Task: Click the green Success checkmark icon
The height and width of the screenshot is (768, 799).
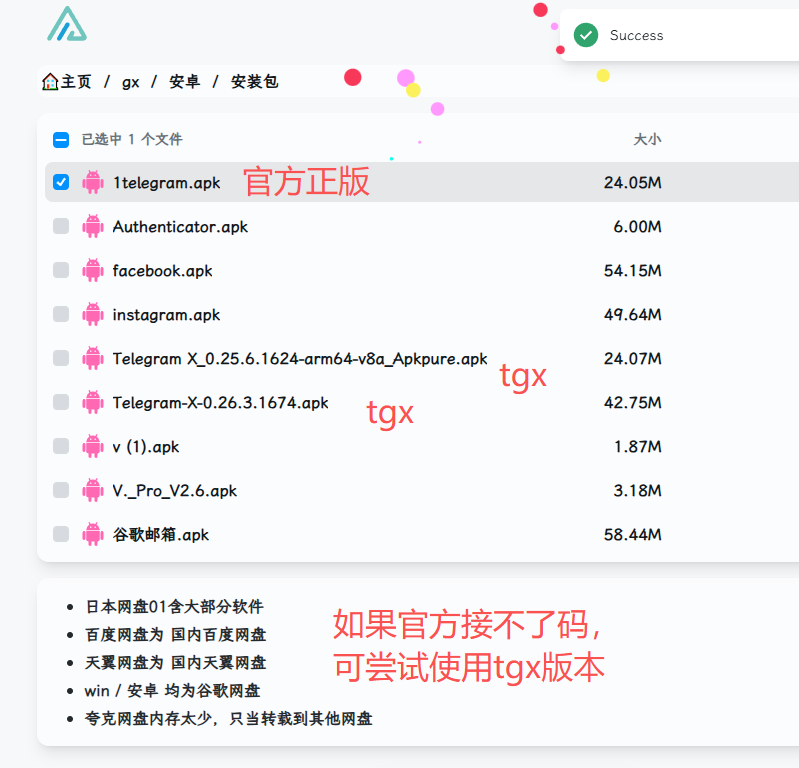Action: (586, 35)
